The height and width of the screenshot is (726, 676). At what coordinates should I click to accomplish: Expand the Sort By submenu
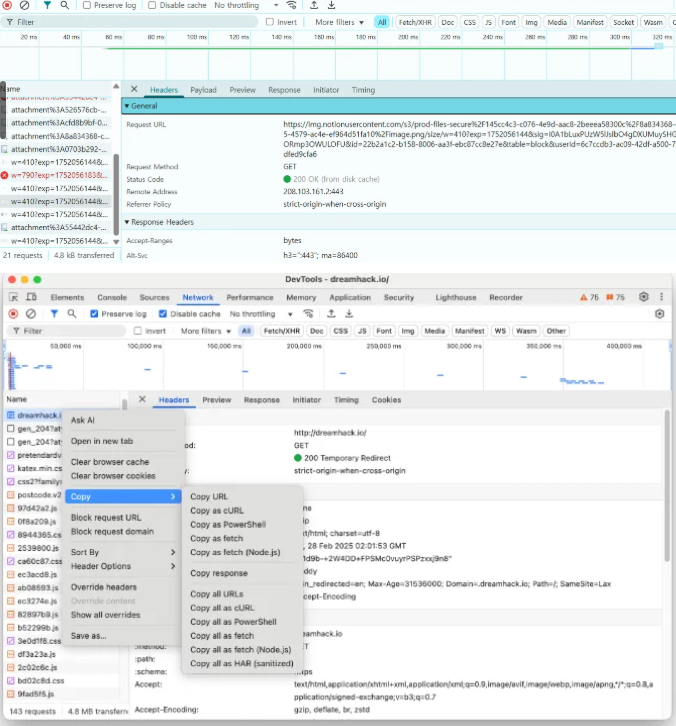[123, 552]
